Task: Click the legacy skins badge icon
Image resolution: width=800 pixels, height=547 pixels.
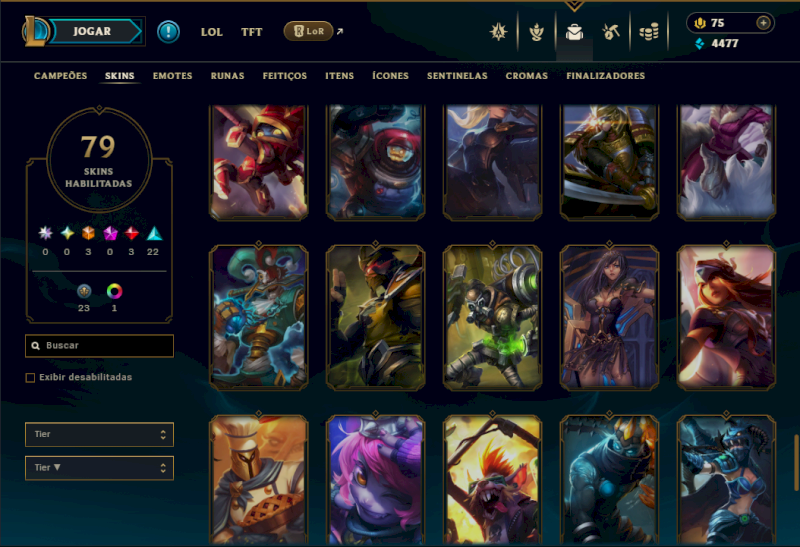Action: click(x=84, y=291)
